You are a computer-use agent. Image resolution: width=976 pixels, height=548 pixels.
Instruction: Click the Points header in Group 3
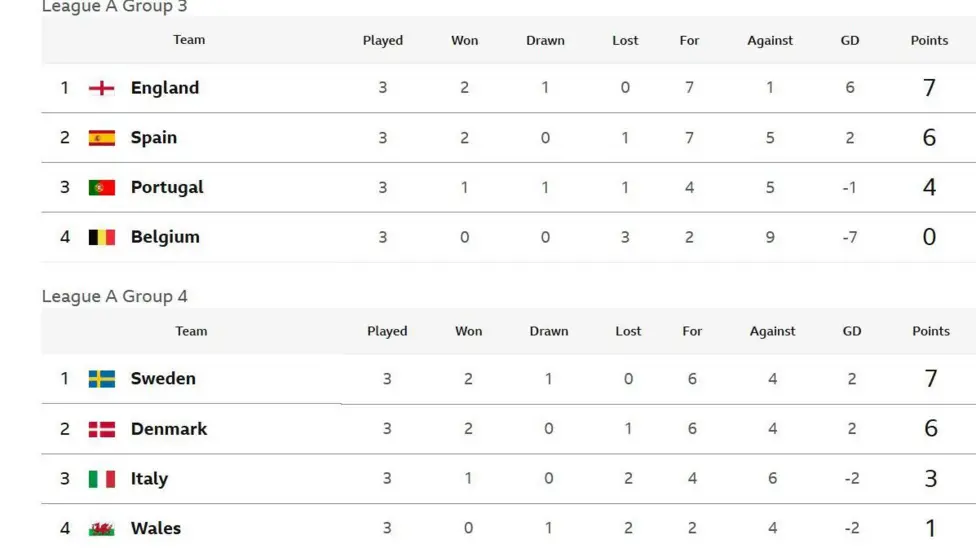pyautogui.click(x=929, y=40)
